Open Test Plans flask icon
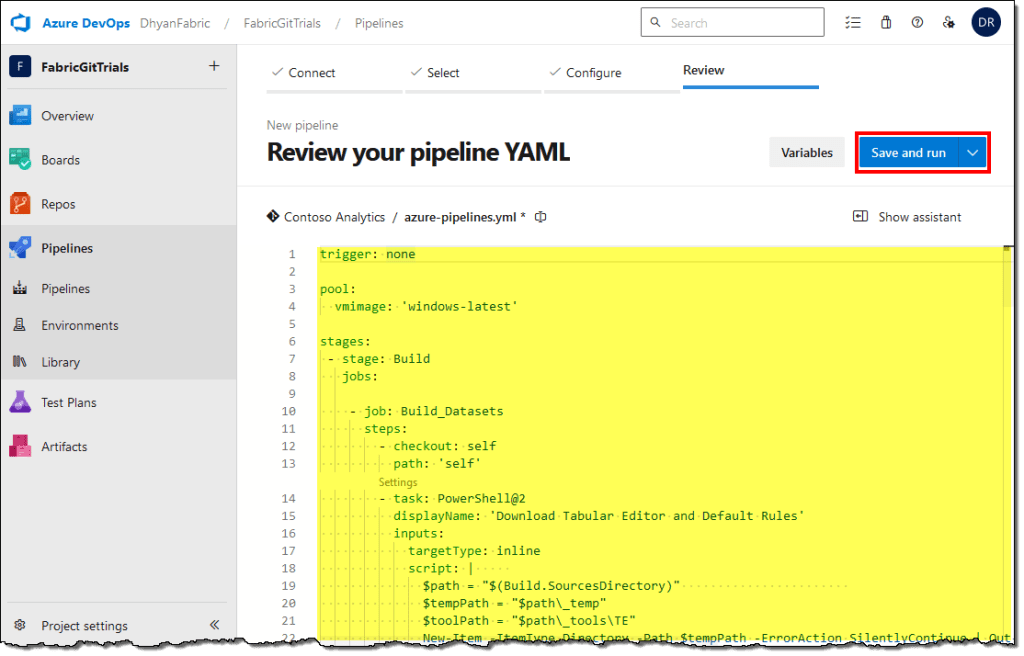Screen dimensions: 1024x656 (21, 402)
